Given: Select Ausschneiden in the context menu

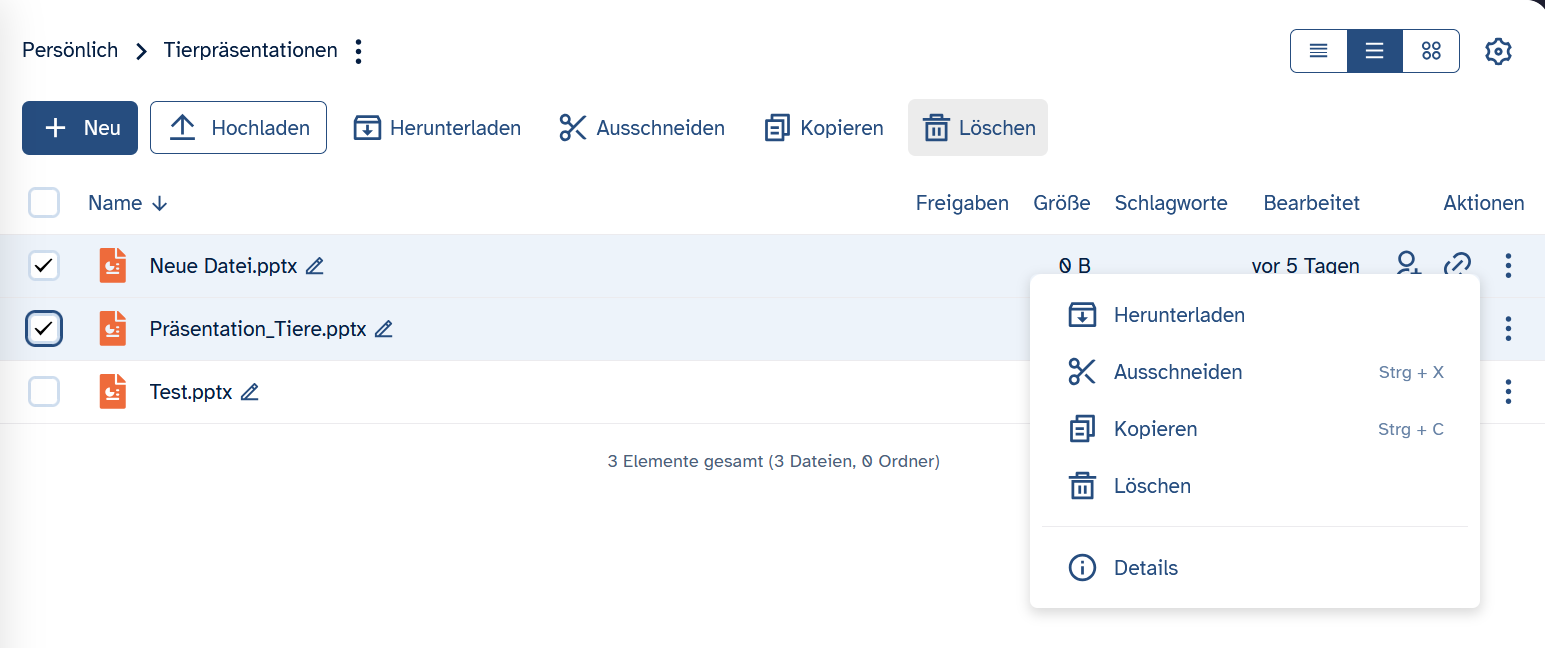Looking at the screenshot, I should [1177, 372].
